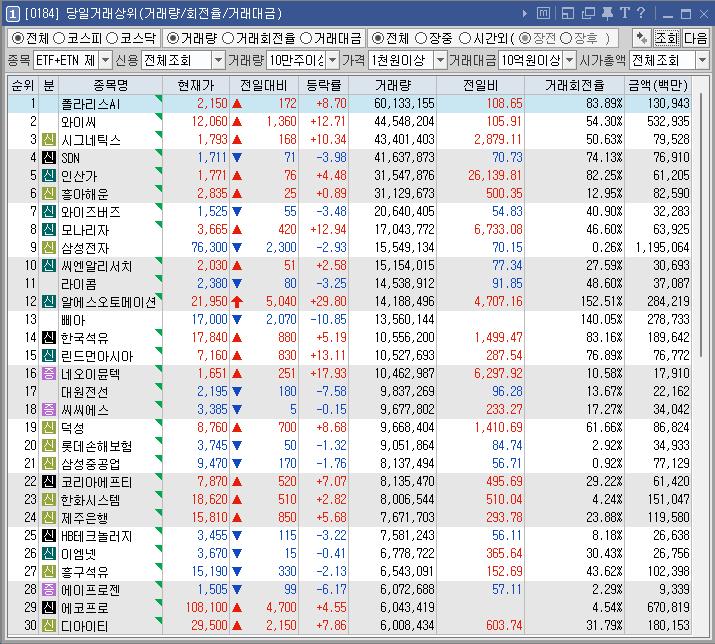Screen dimensions: 715x644
Task: Click the window number 1 icon in title bar
Action: pos(12,14)
